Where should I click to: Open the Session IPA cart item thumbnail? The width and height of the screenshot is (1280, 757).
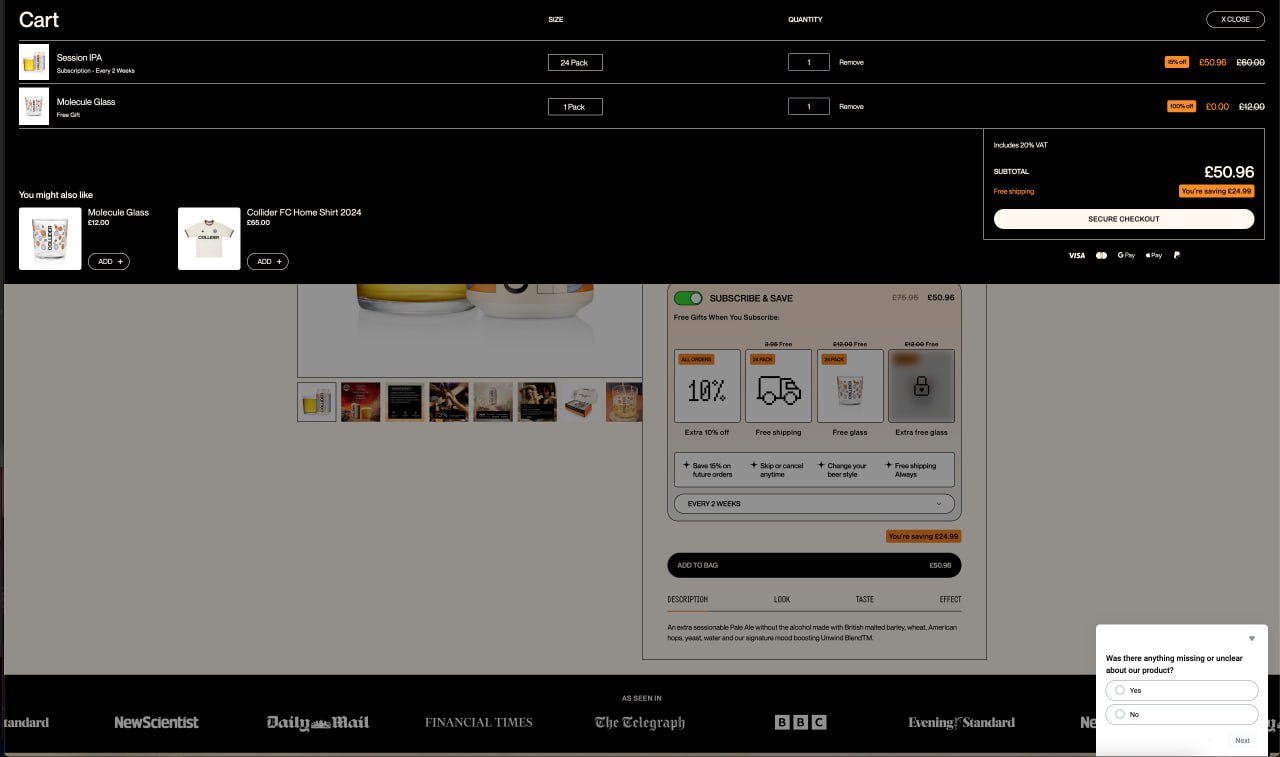pyautogui.click(x=34, y=62)
